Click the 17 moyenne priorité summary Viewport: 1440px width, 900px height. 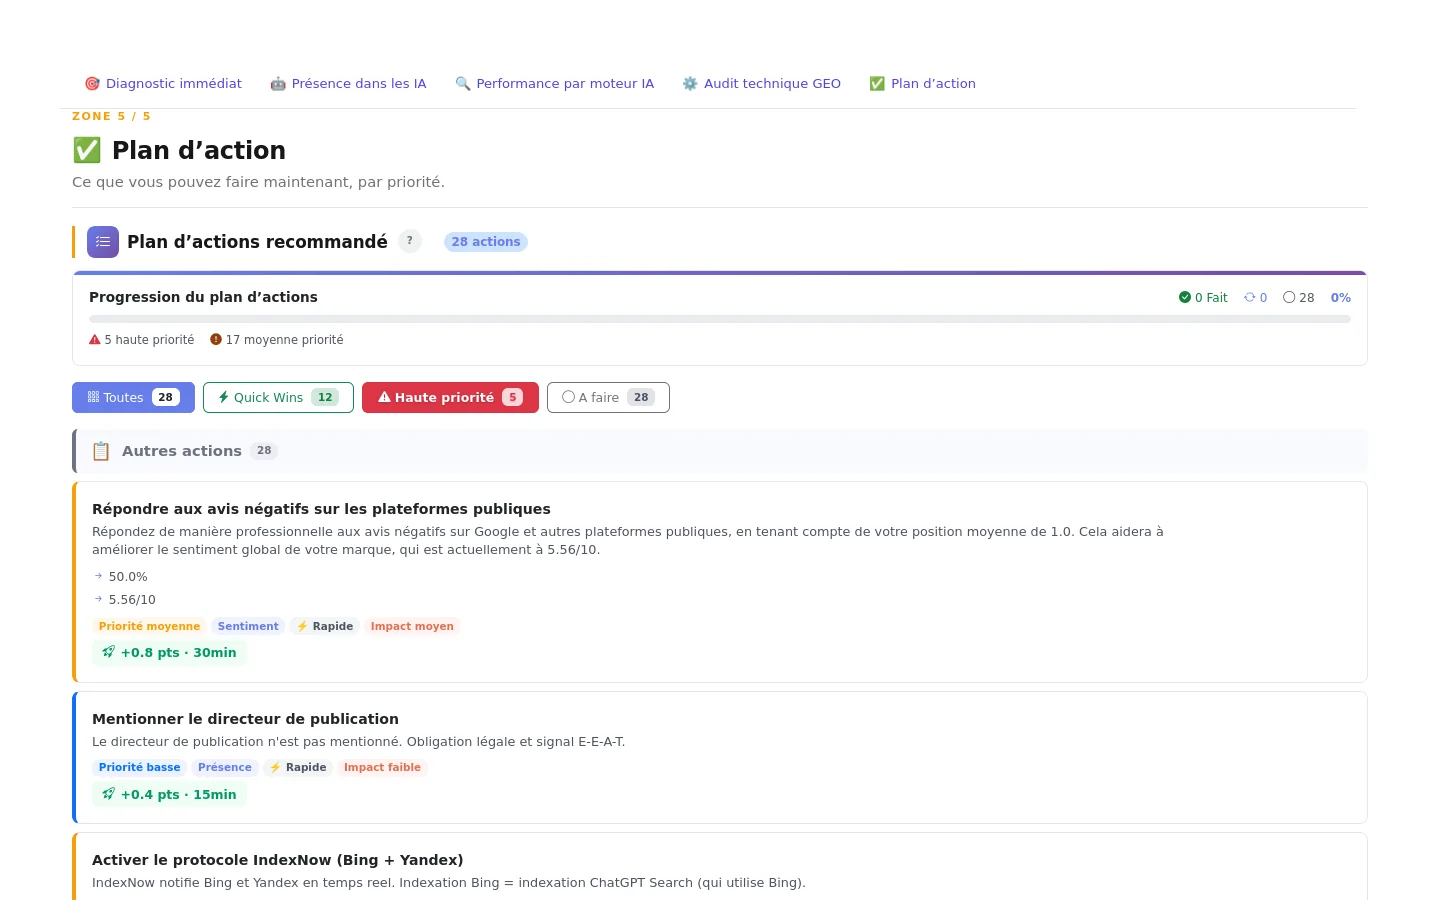point(277,340)
